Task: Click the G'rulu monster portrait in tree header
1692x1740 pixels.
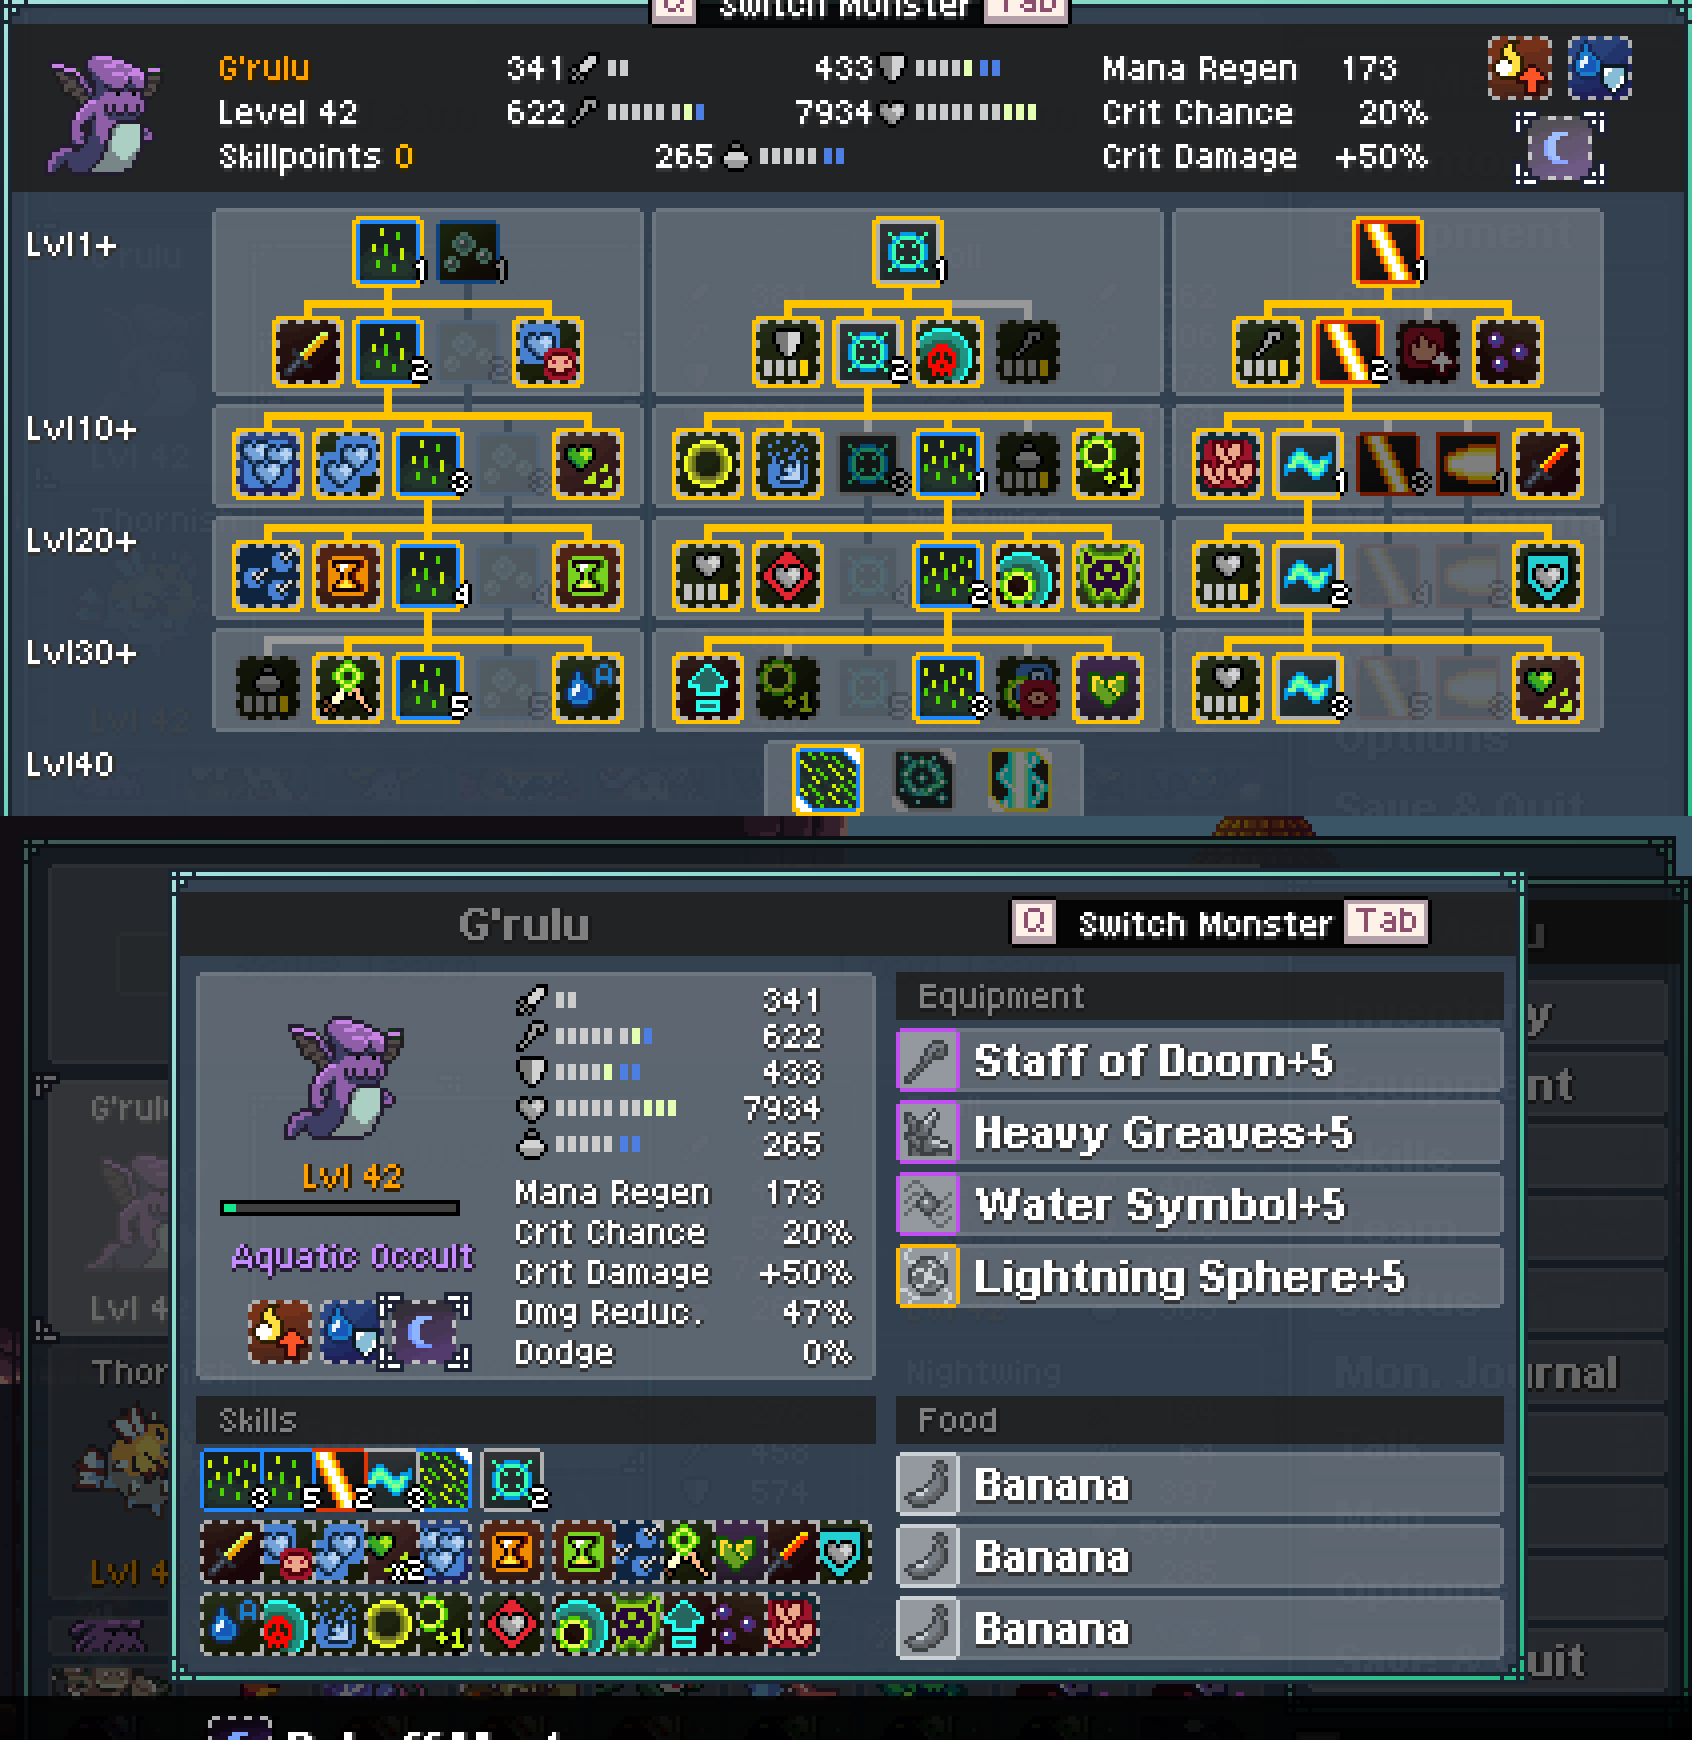Action: pyautogui.click(x=102, y=113)
